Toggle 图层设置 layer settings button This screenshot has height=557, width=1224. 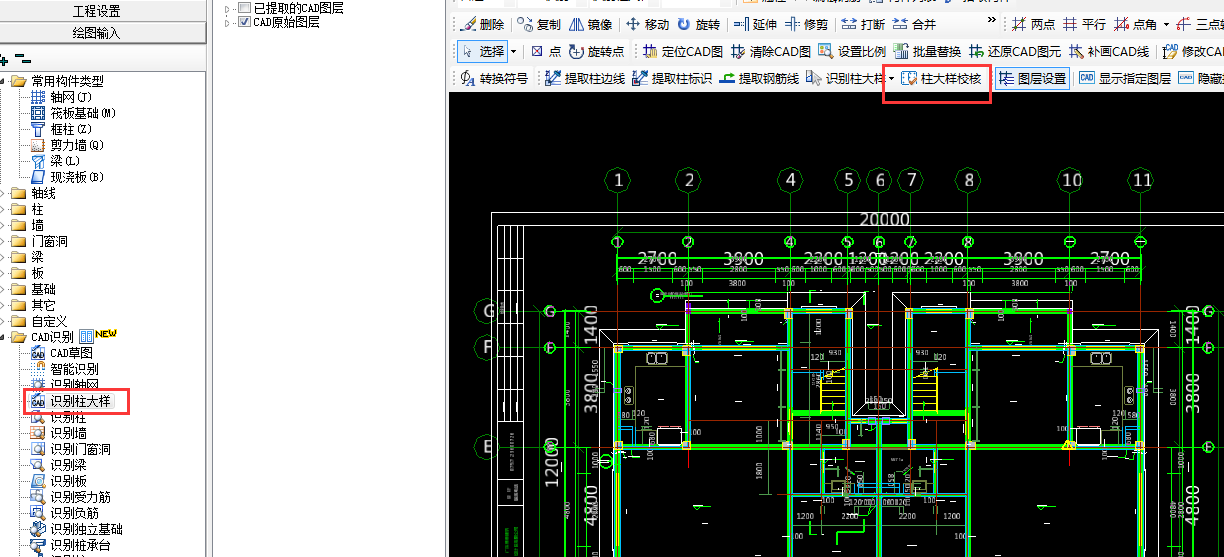1033,78
